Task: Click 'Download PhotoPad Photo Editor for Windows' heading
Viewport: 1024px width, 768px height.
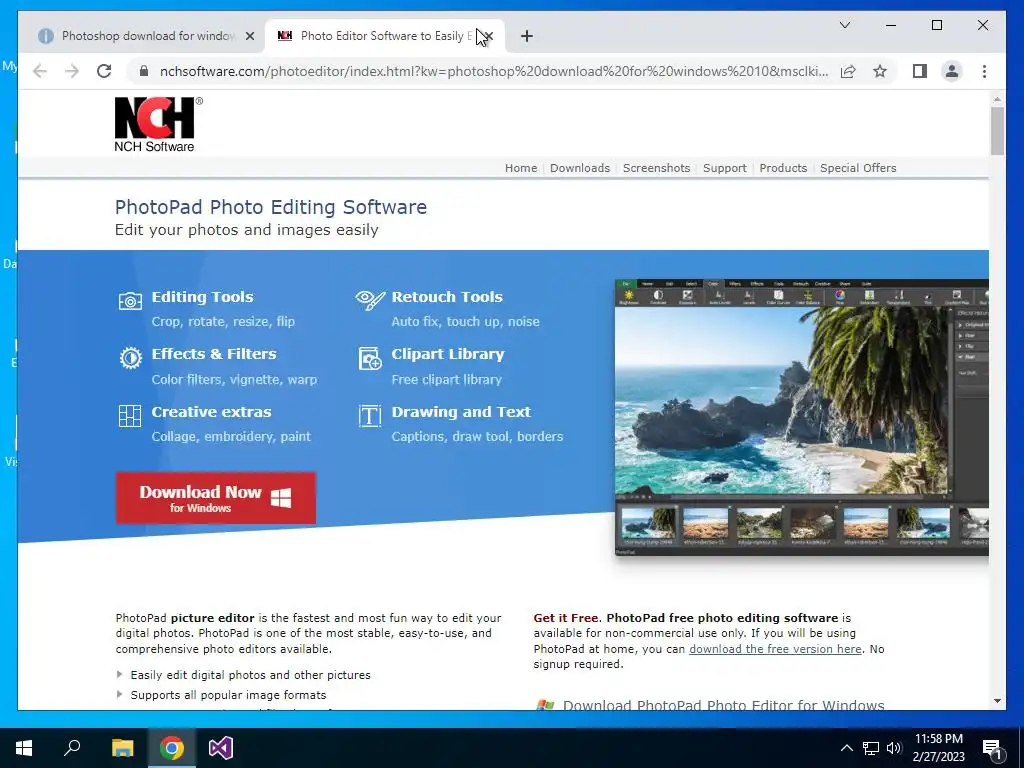Action: pos(723,705)
